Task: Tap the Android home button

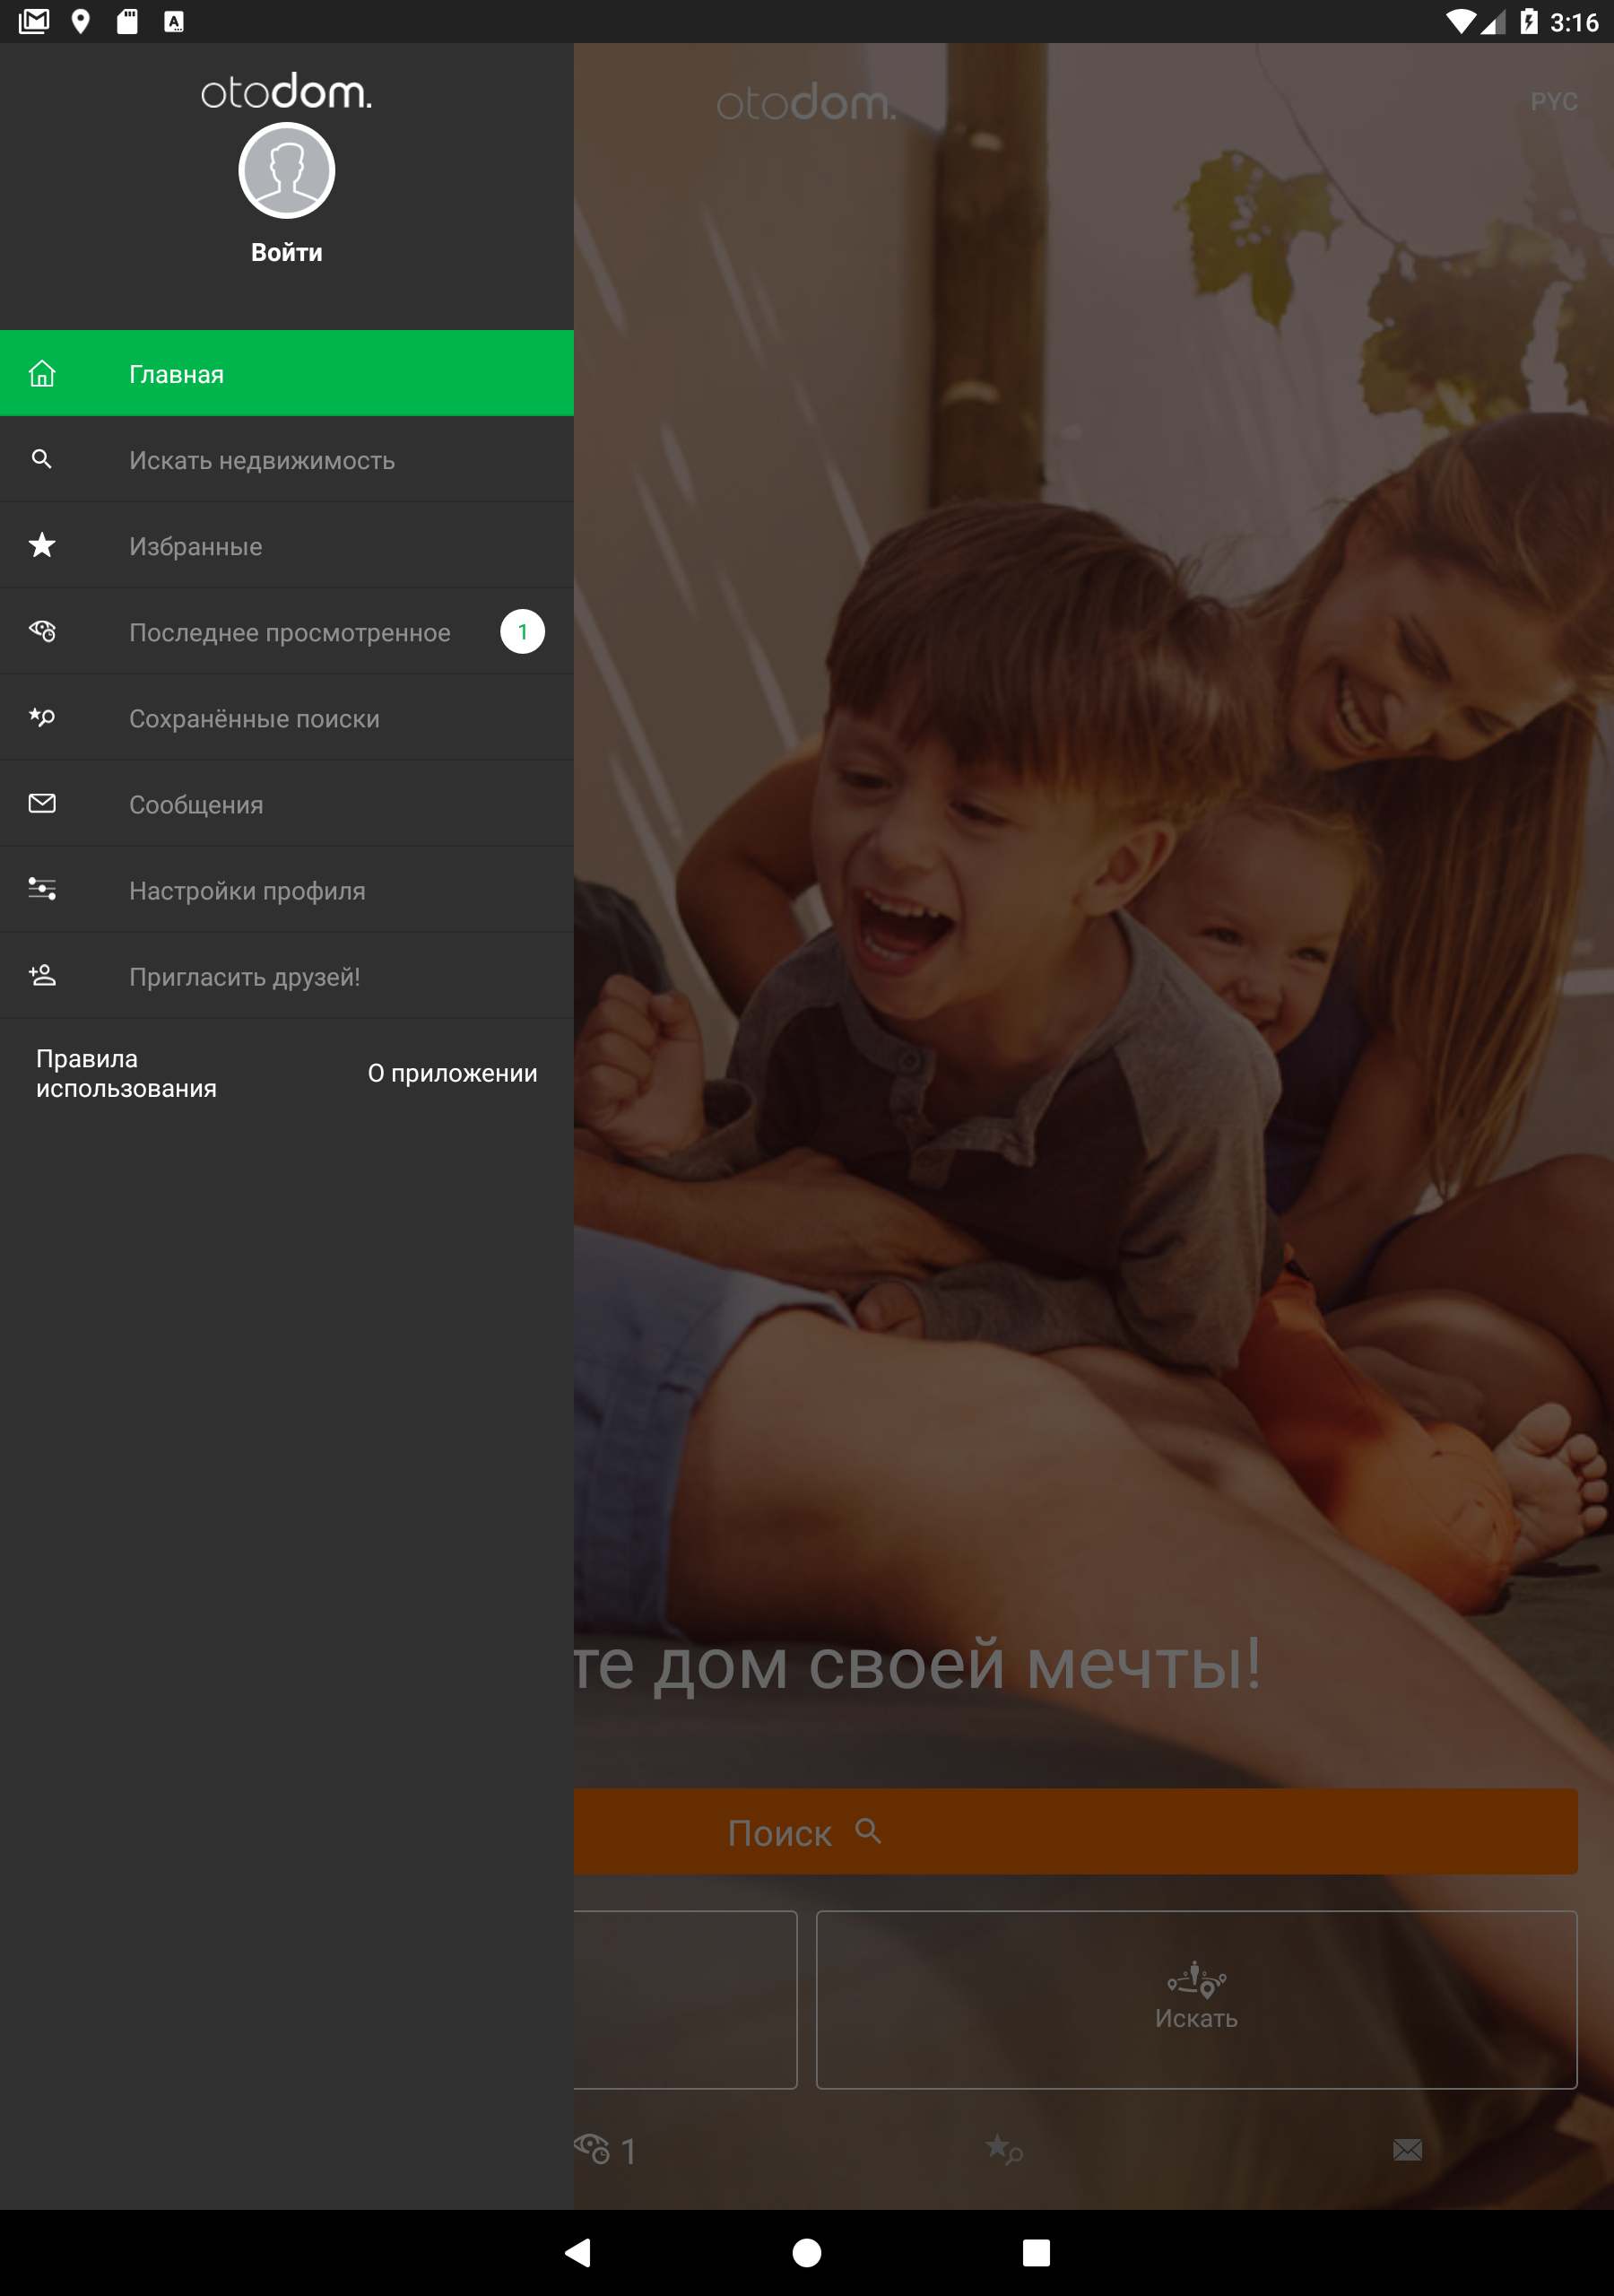Action: pos(807,2252)
